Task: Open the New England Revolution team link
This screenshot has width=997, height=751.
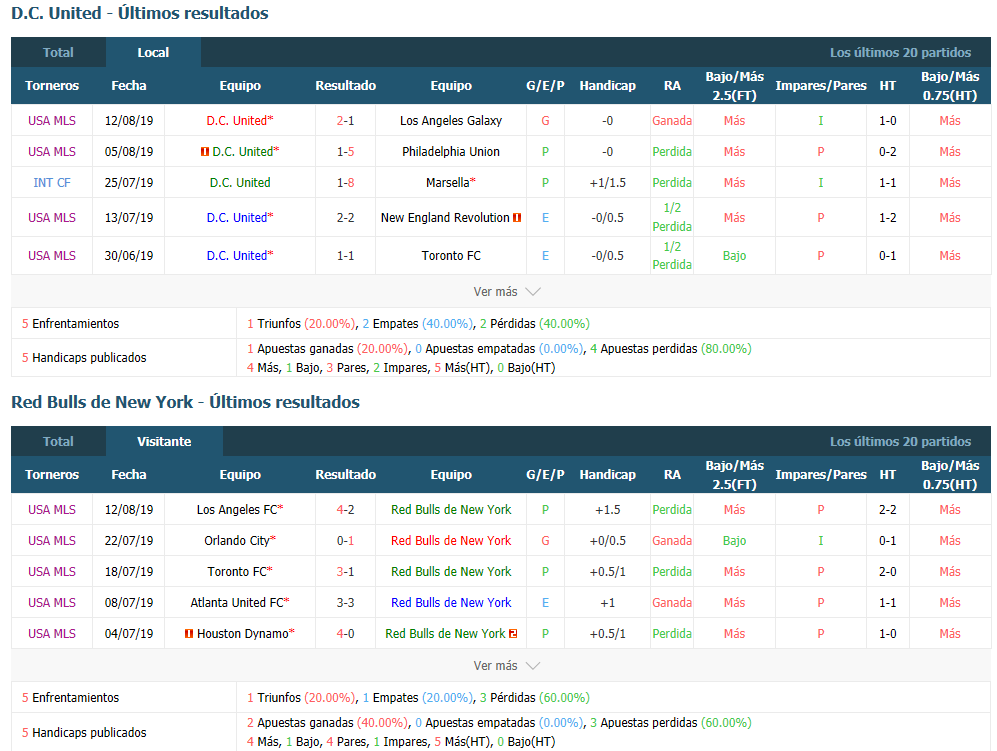Action: [x=445, y=217]
